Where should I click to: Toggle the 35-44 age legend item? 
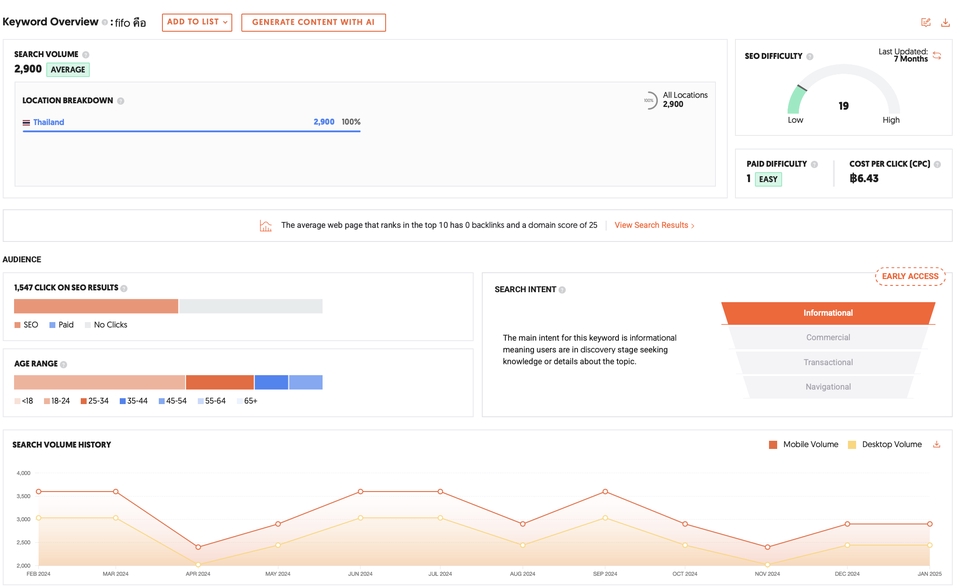(x=133, y=401)
